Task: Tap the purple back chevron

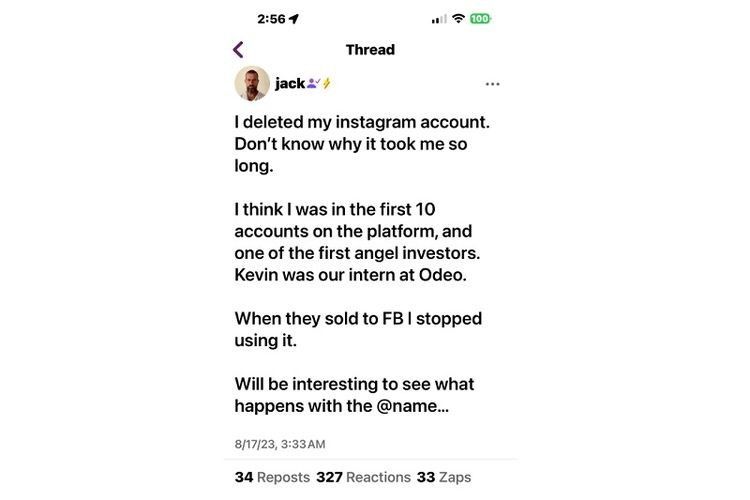Action: point(238,49)
